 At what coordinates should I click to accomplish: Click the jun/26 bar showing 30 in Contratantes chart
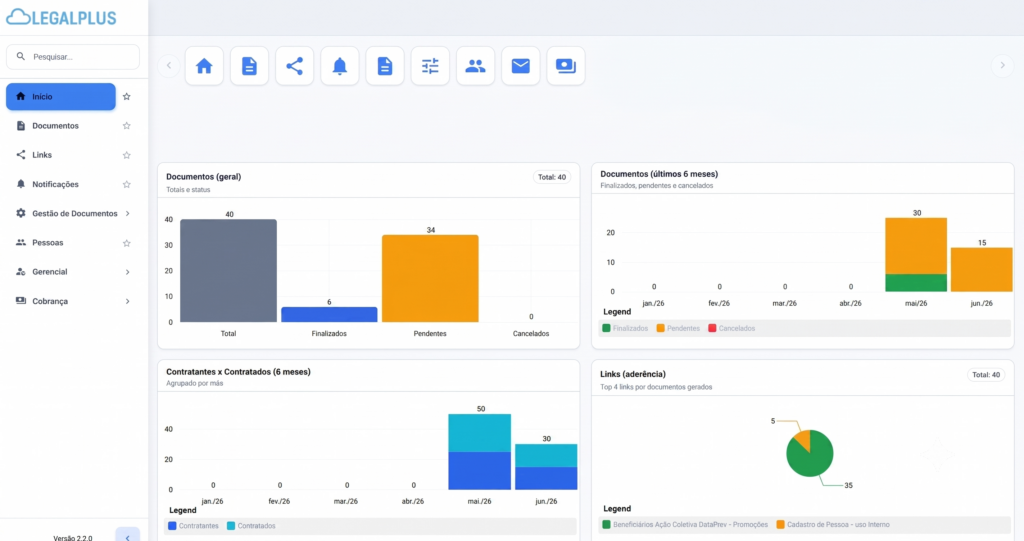546,467
